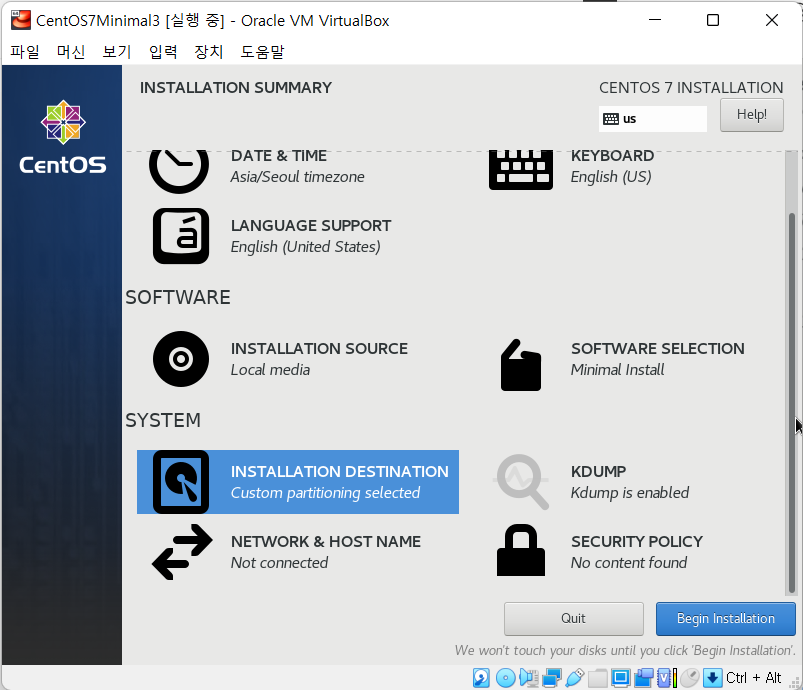Click the mouse integration status icon
The image size is (803, 690).
[690, 678]
